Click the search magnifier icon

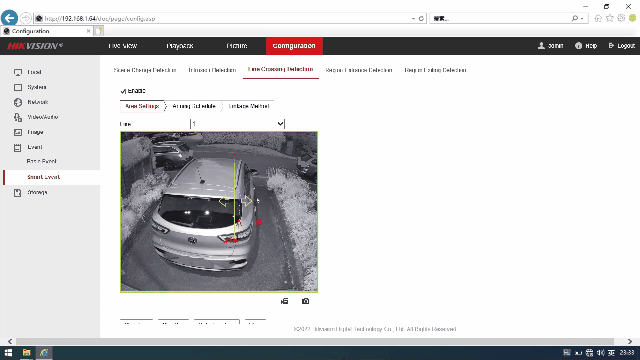pos(574,18)
